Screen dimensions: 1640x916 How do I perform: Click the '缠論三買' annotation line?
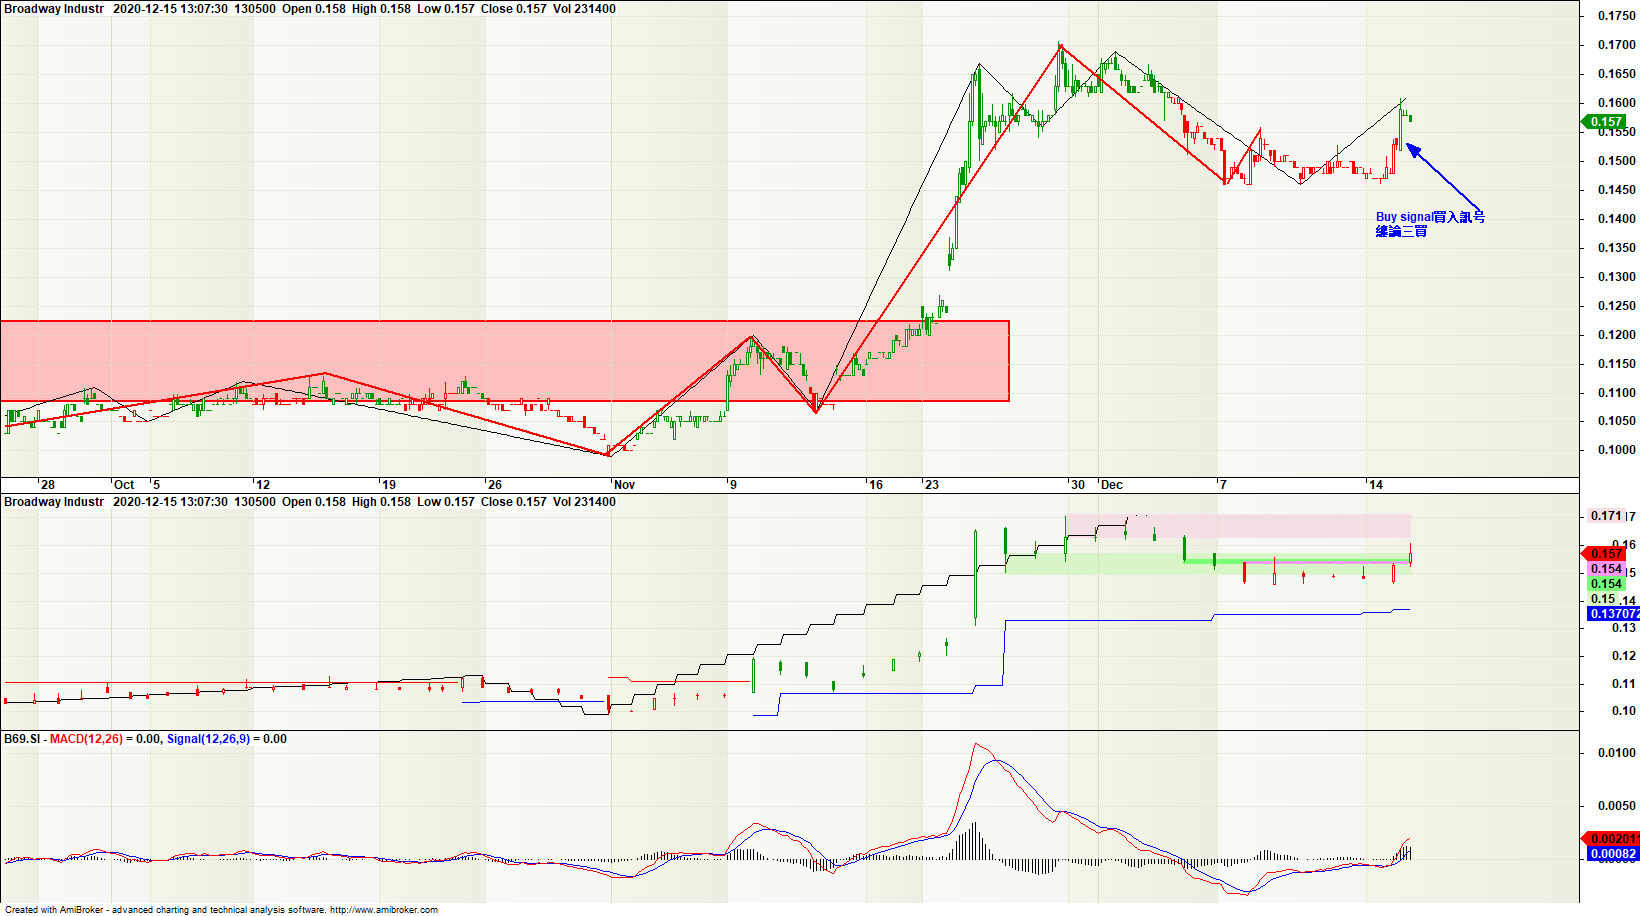pyautogui.click(x=1401, y=231)
